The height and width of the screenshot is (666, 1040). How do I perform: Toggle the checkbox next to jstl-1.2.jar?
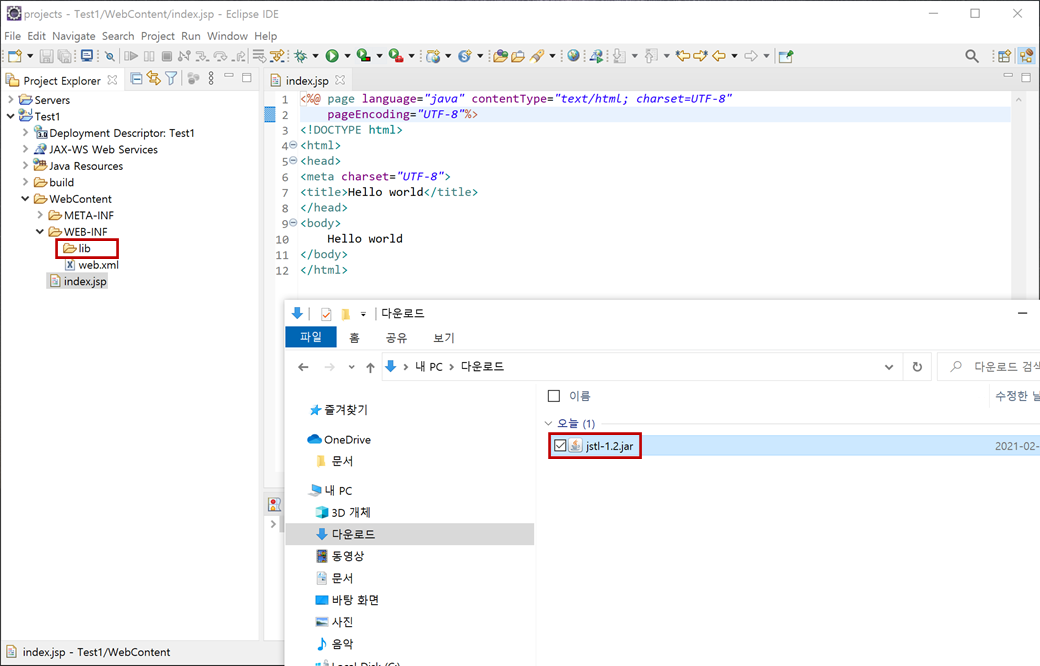(x=560, y=446)
